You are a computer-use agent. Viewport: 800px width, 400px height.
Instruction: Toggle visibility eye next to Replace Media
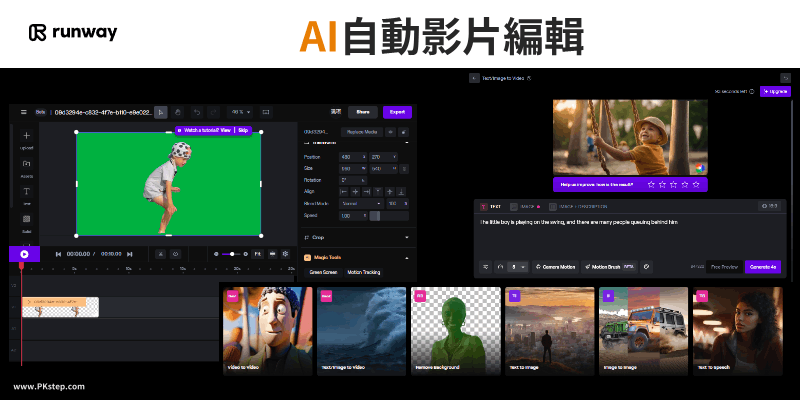tap(391, 132)
